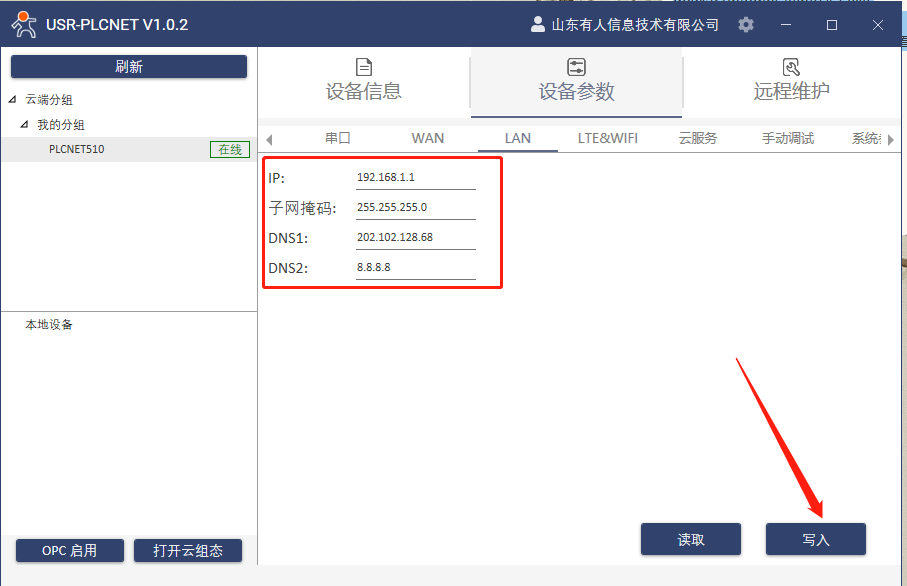The image size is (907, 586).
Task: Switch to the WAN tab
Action: tap(428, 138)
